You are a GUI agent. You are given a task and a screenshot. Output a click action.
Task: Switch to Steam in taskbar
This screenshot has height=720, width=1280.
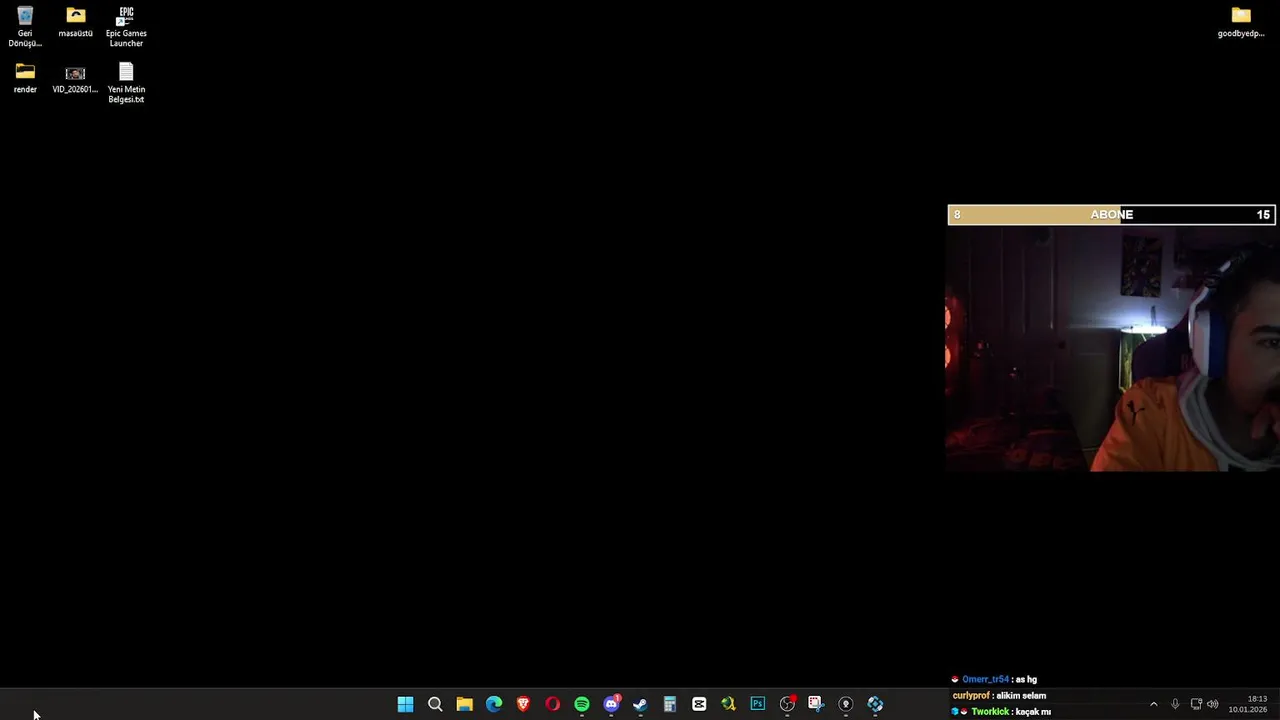coord(640,704)
